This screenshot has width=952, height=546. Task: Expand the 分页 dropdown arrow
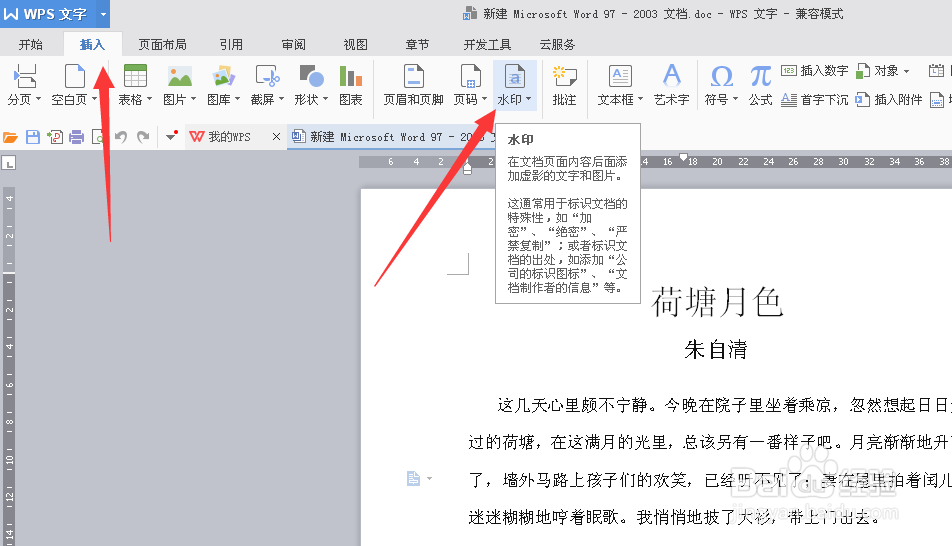(39, 99)
